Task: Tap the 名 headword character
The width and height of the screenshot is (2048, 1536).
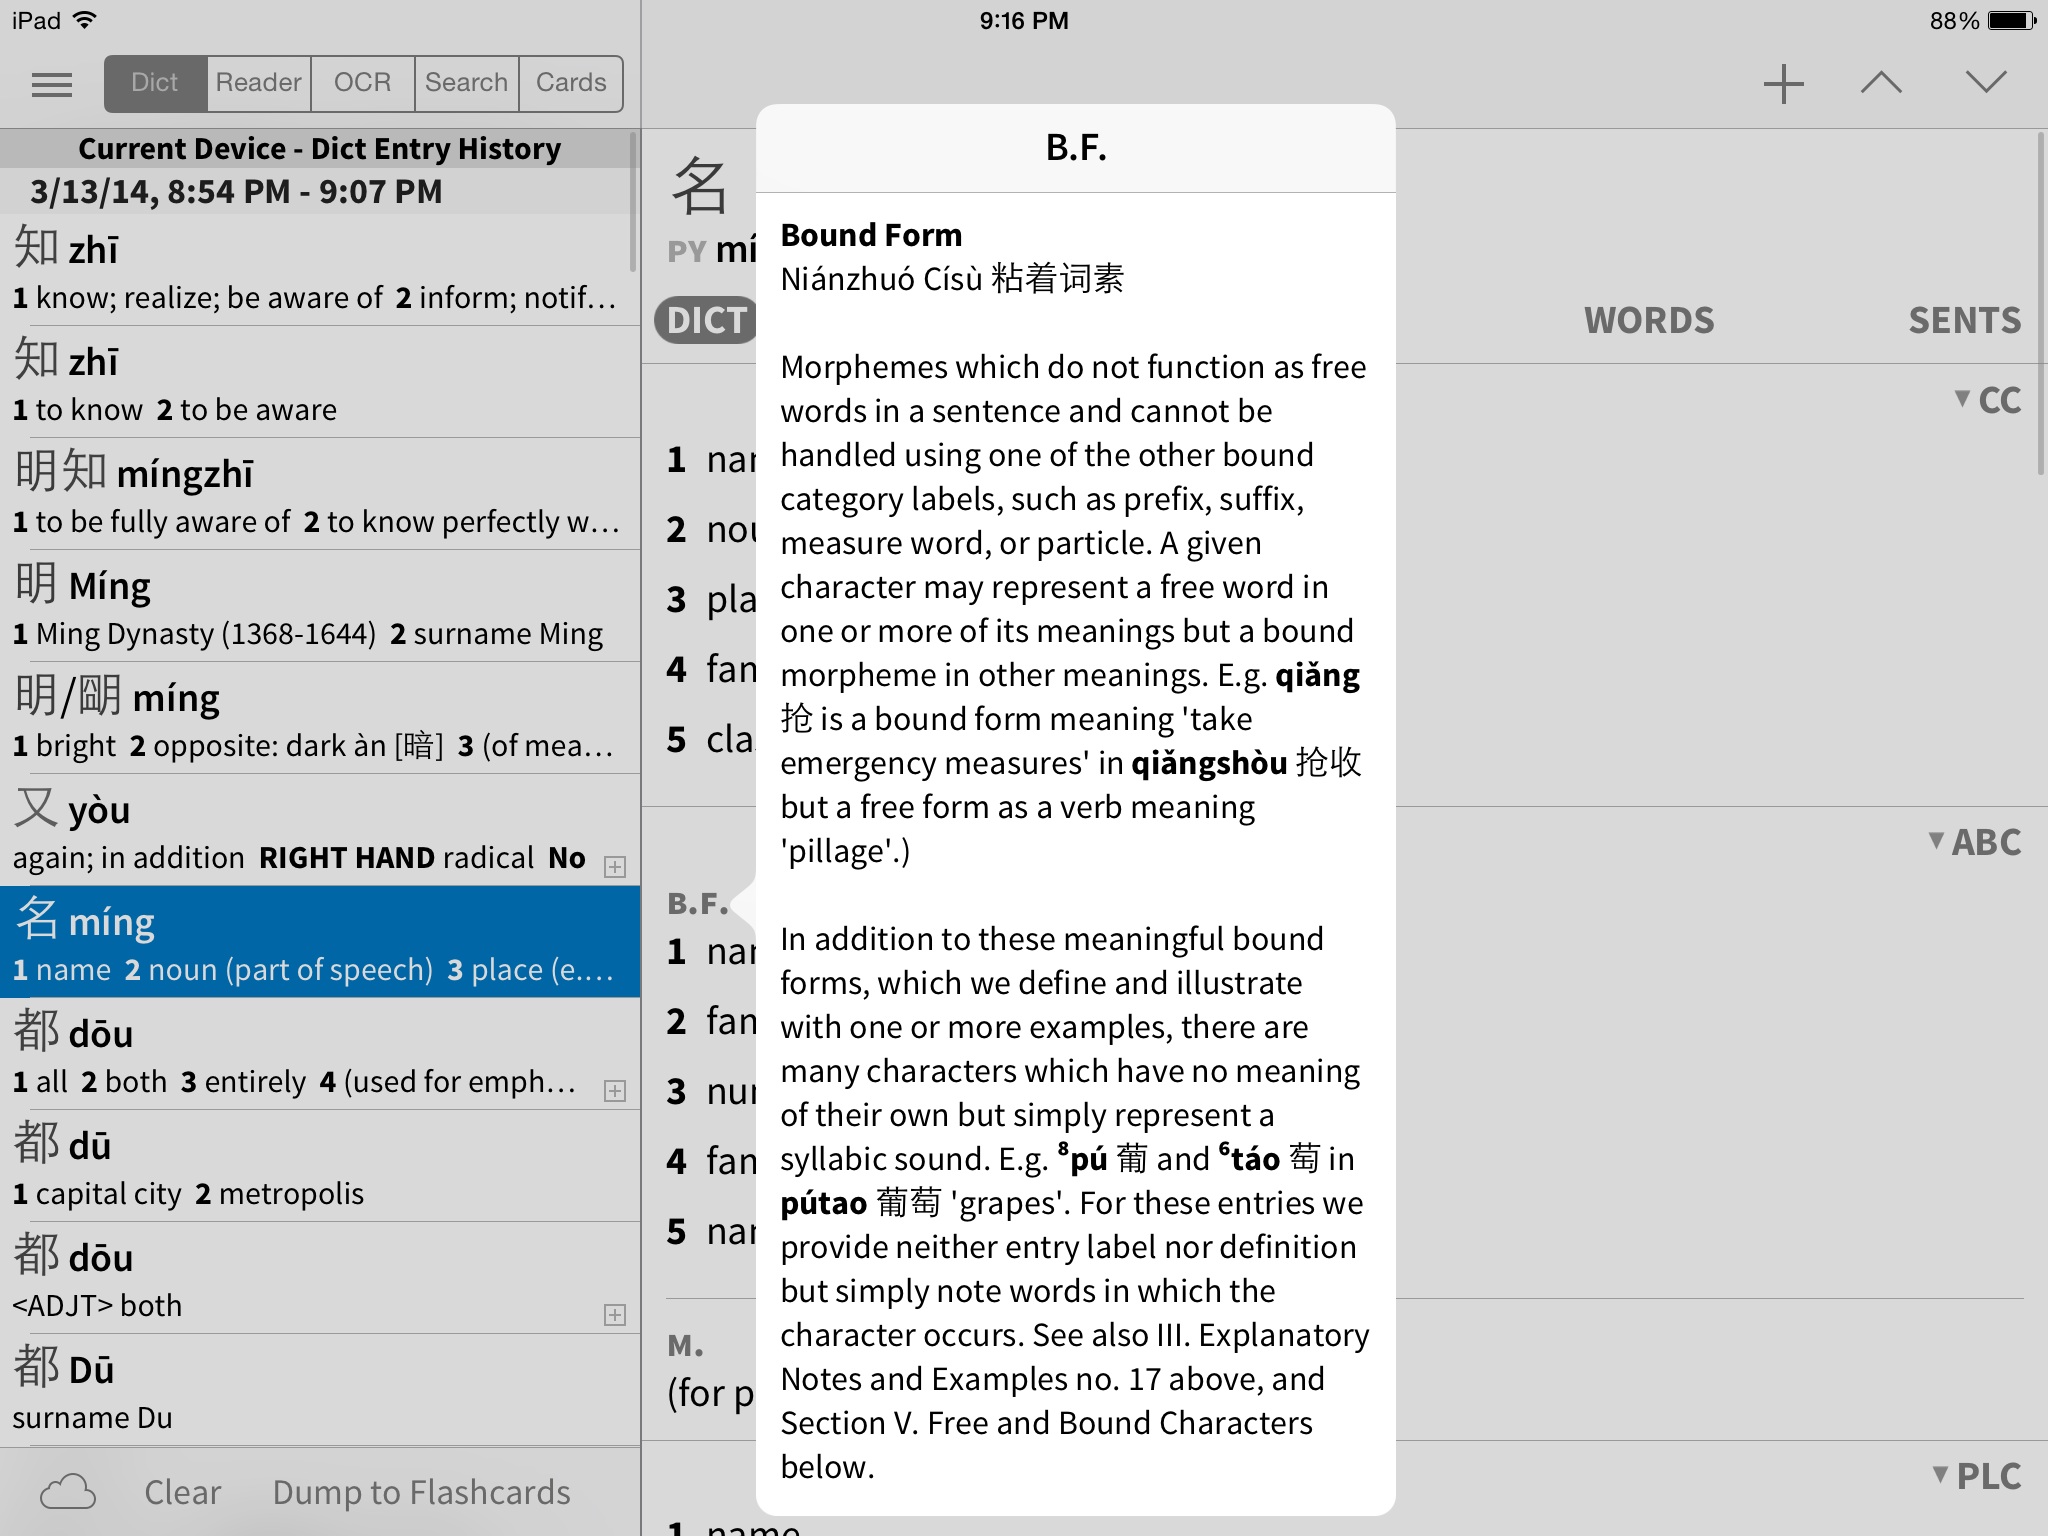Action: pyautogui.click(x=700, y=186)
